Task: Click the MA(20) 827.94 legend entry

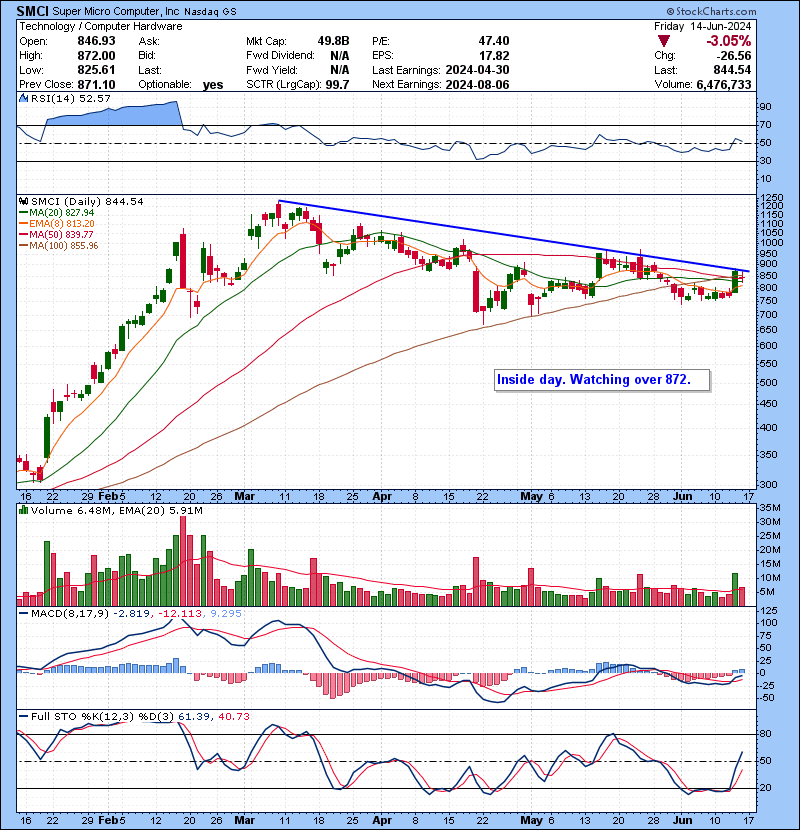Action: 57,213
